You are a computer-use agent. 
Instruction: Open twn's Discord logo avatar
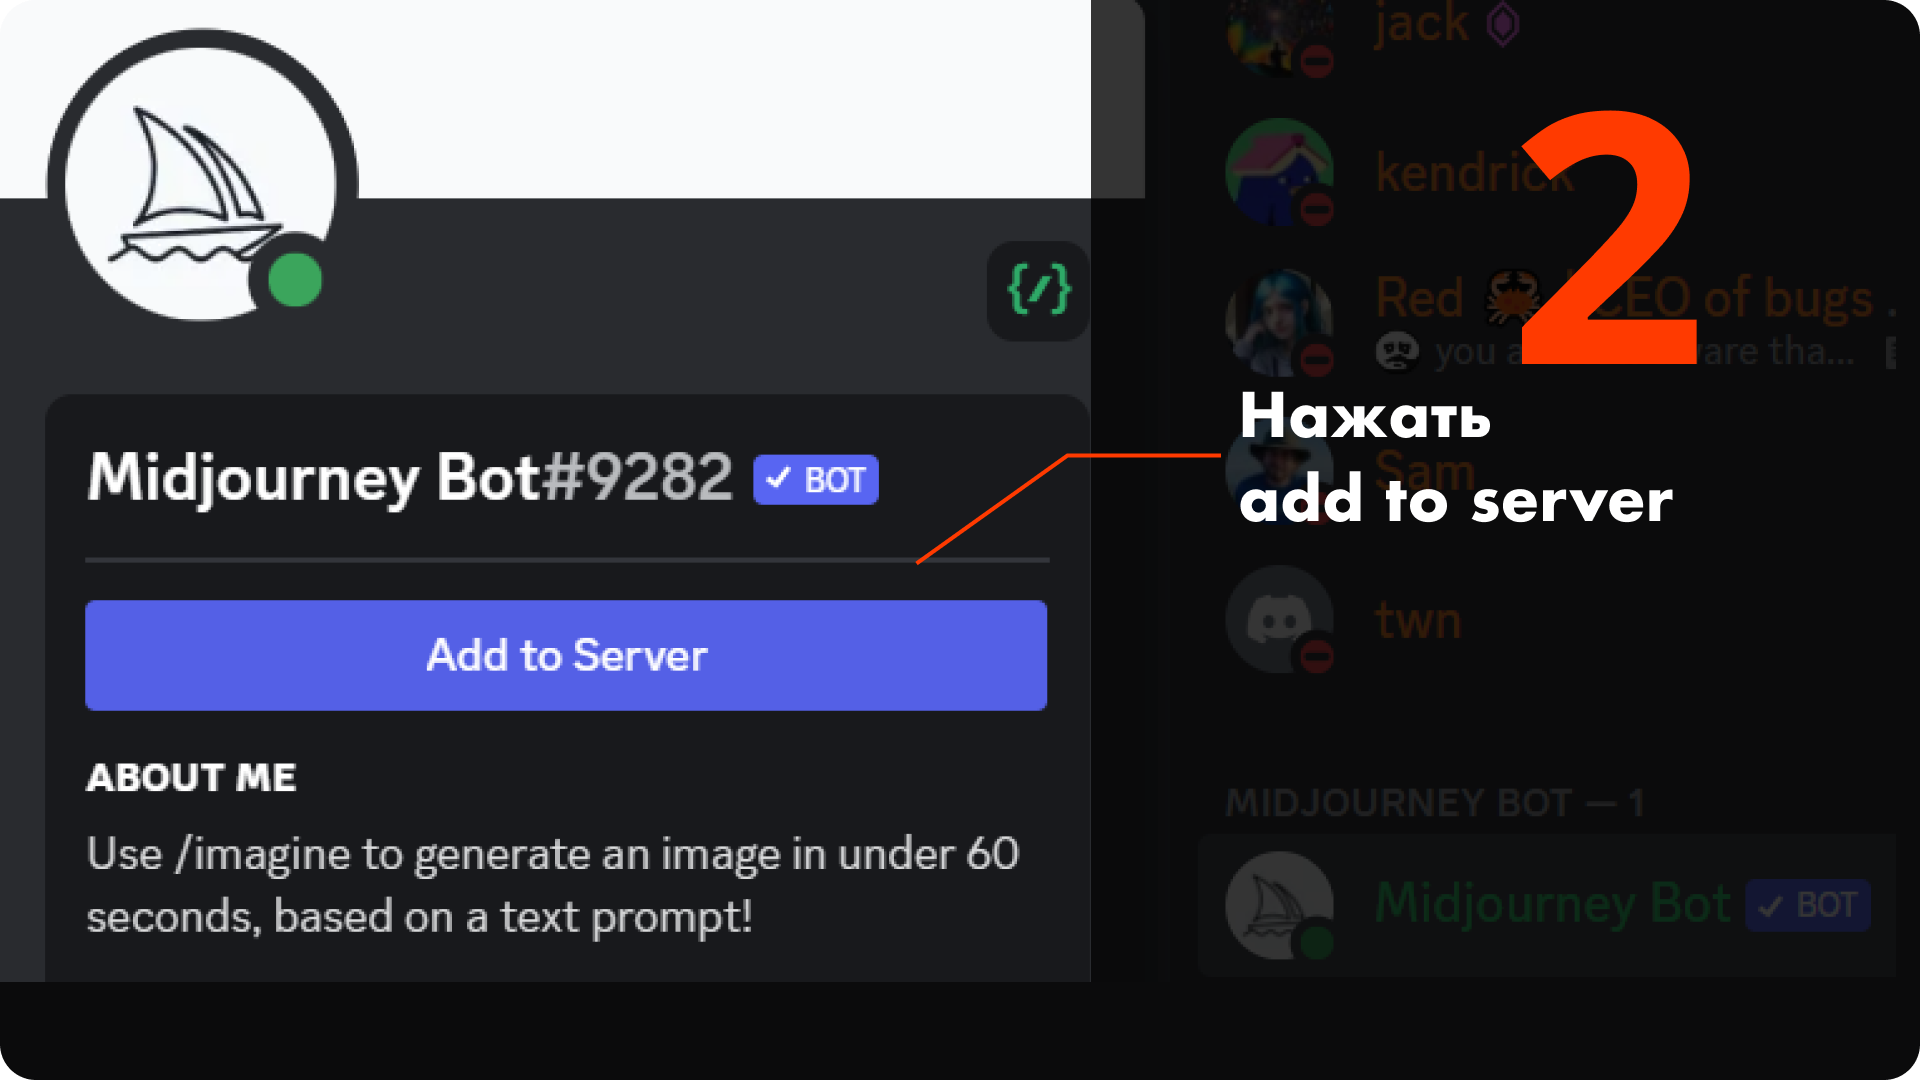tap(1279, 620)
